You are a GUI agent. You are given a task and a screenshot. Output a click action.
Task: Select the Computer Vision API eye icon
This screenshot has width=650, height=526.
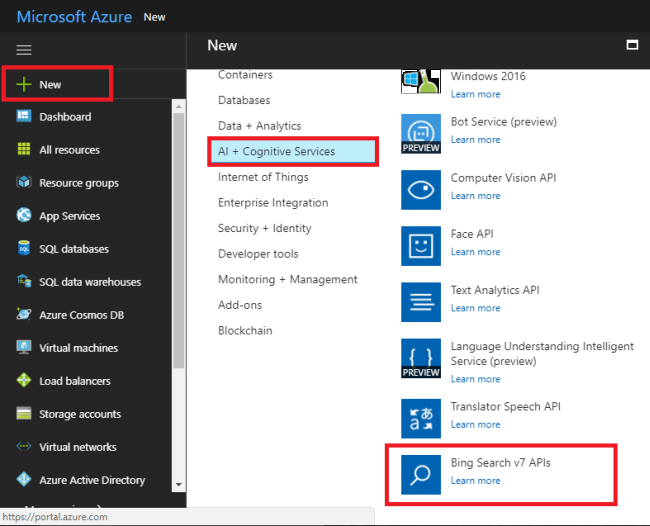tap(421, 189)
